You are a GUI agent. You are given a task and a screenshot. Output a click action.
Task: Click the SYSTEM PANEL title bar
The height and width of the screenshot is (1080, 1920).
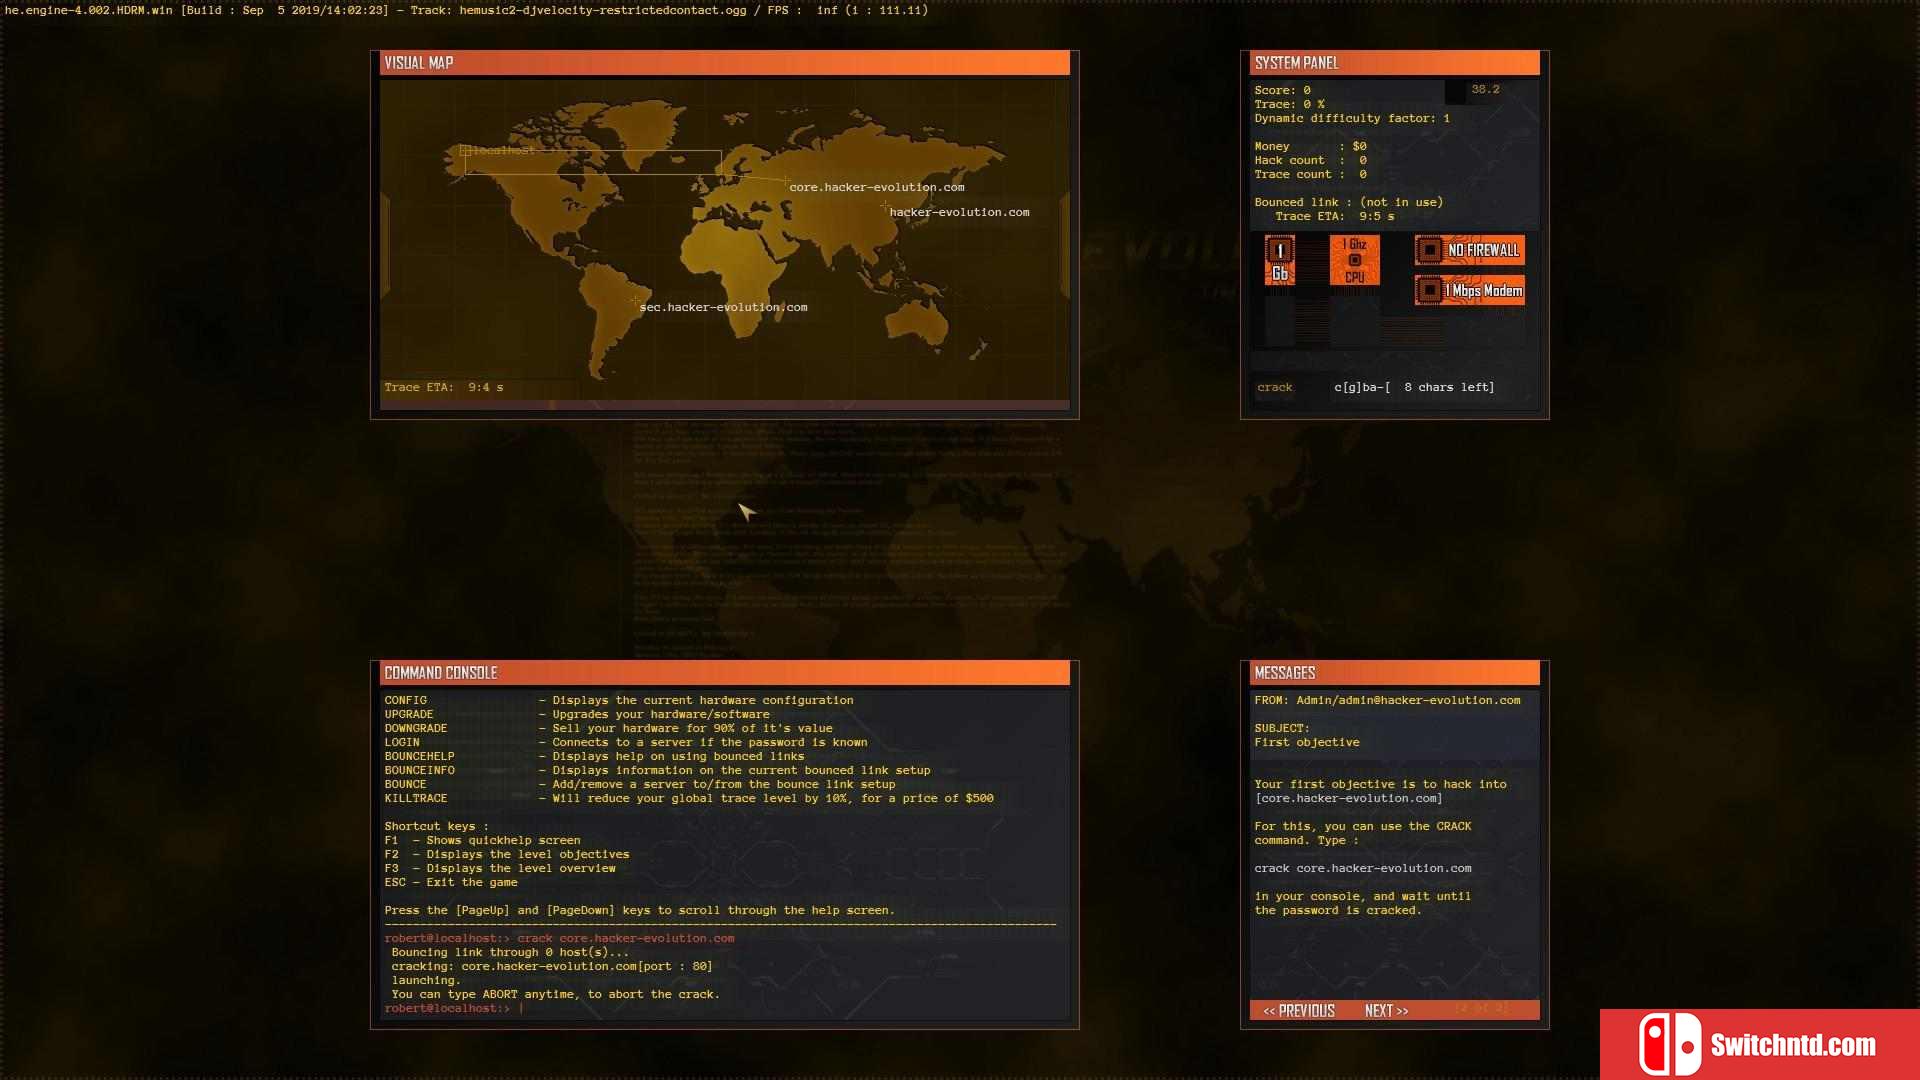1395,63
